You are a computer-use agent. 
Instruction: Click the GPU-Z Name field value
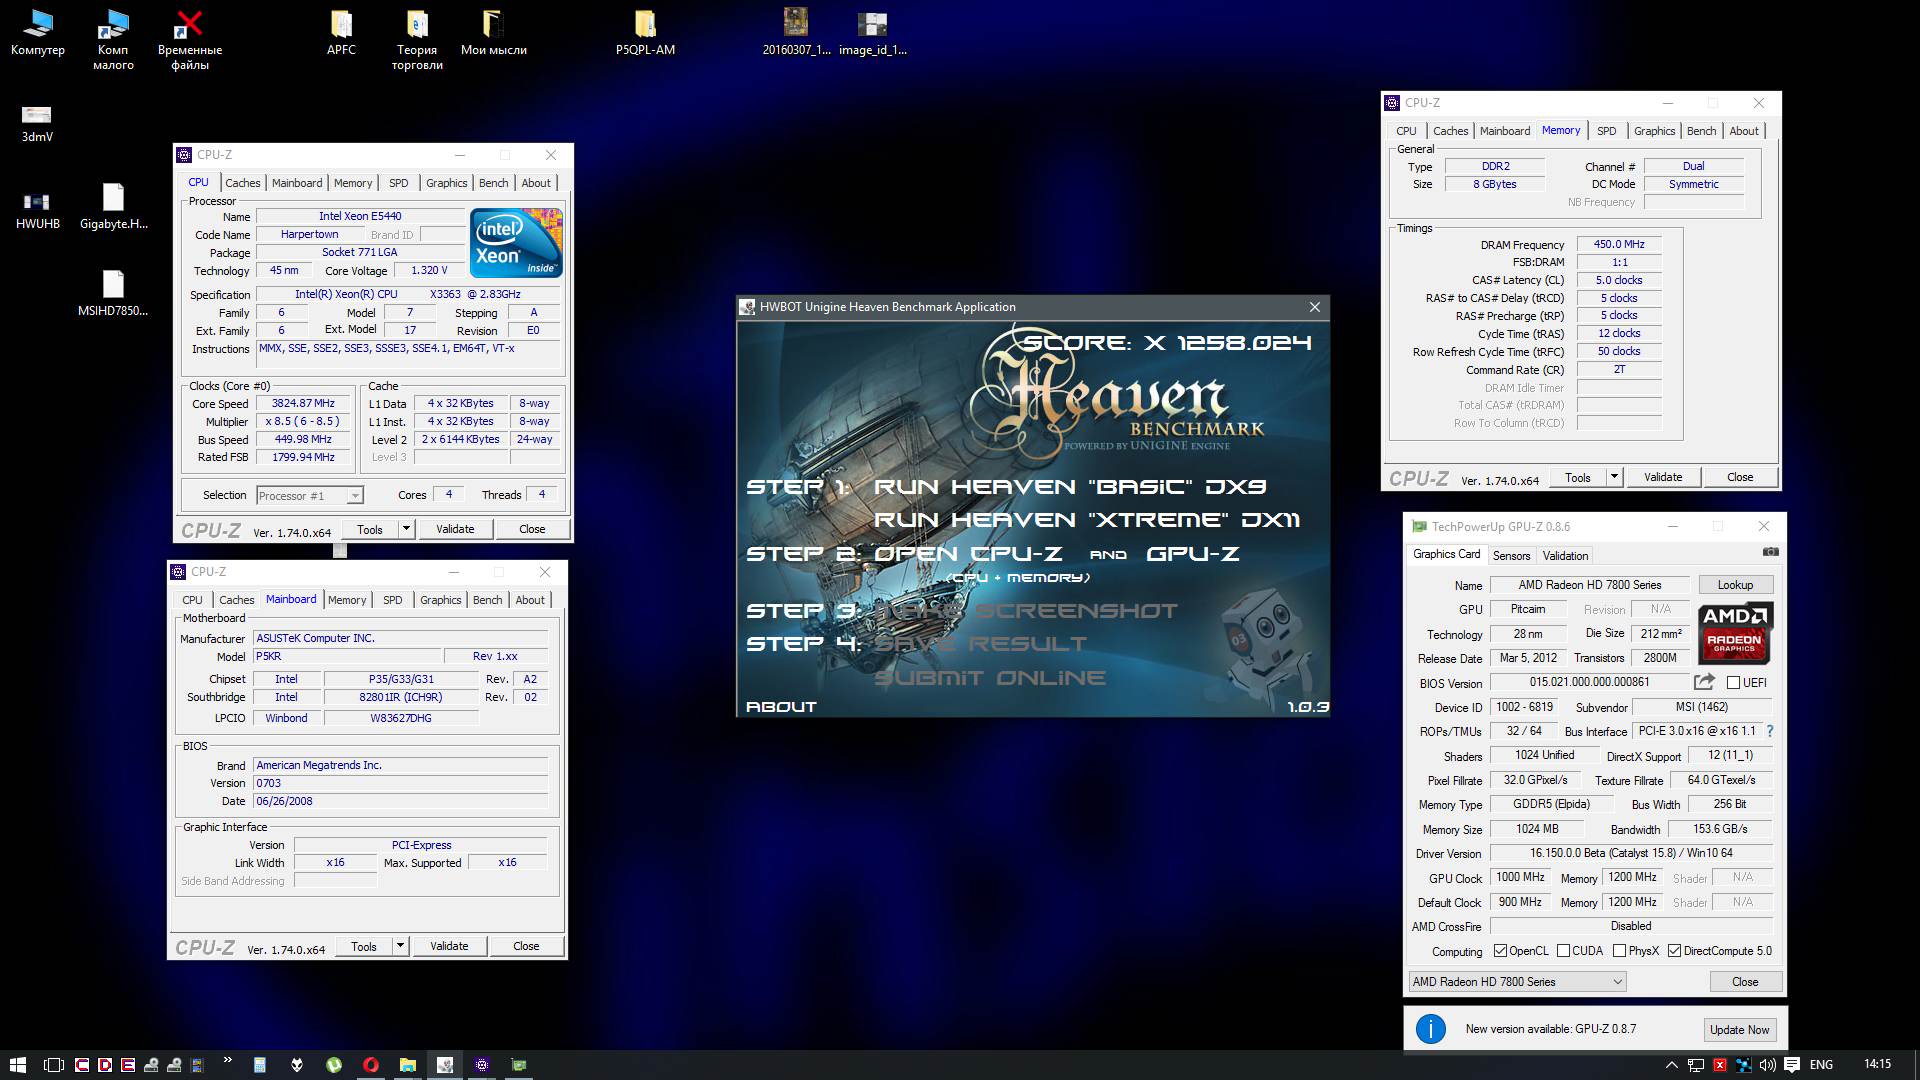1589,585
